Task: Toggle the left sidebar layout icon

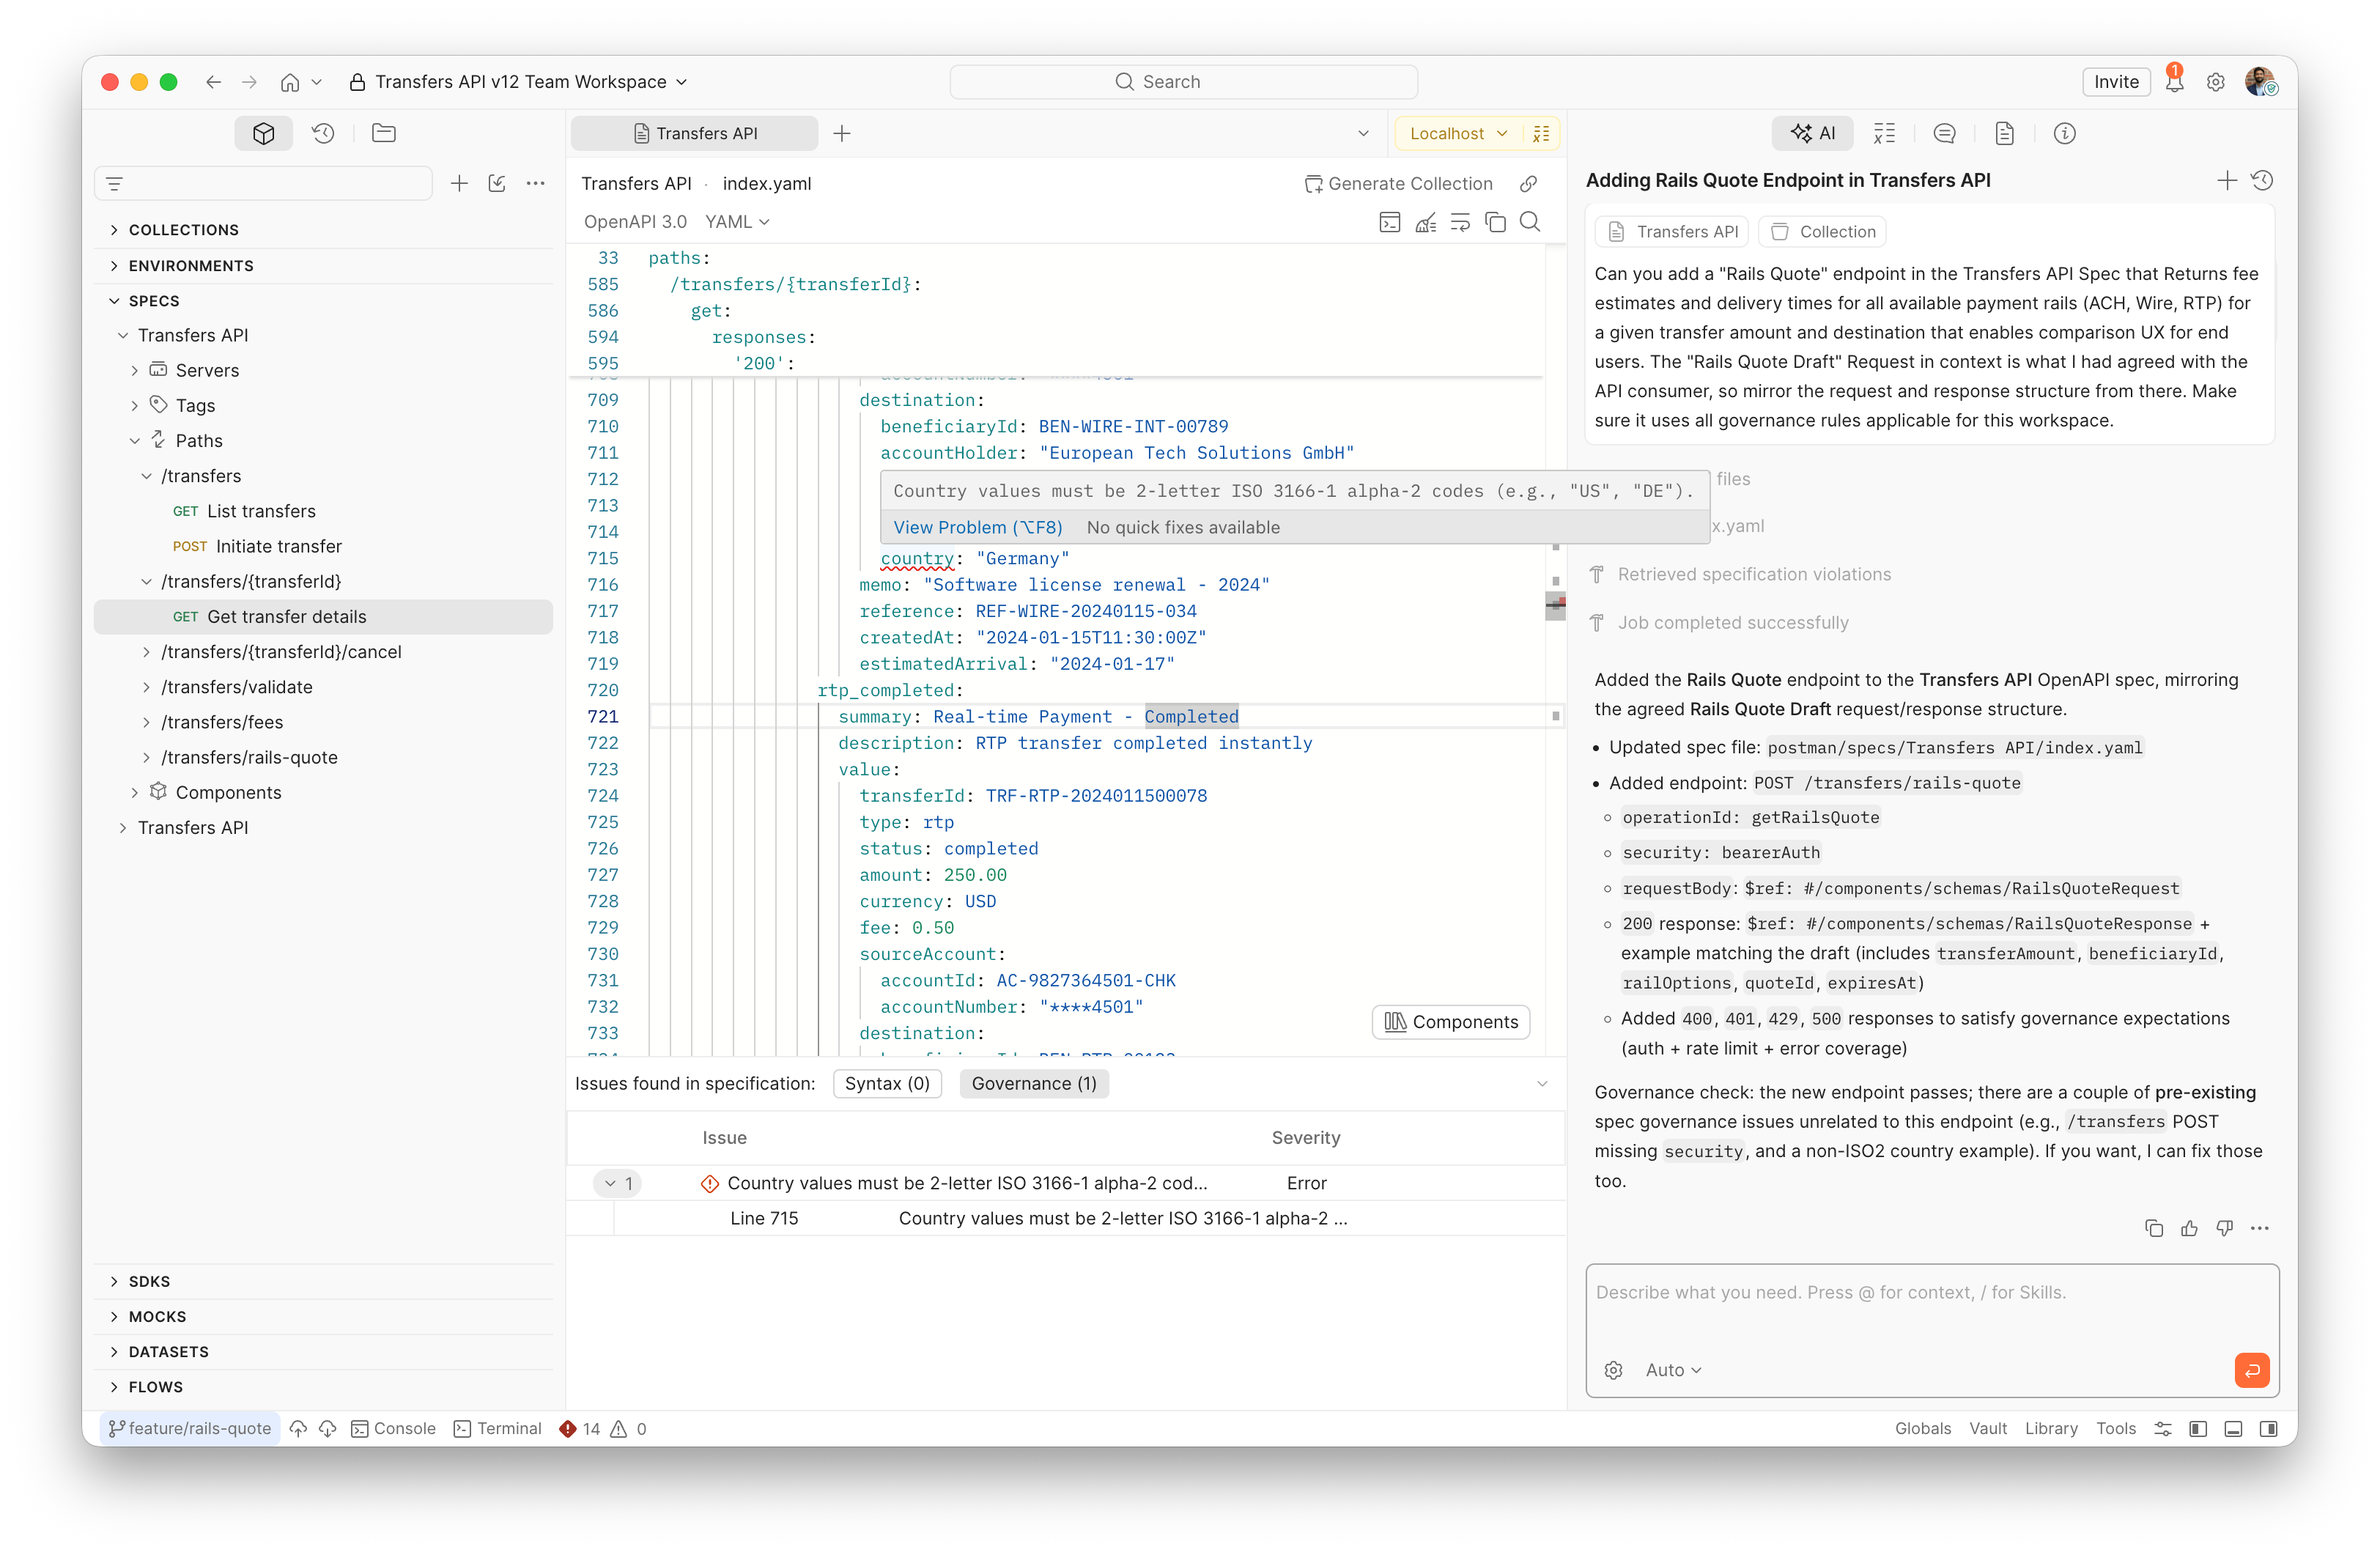Action: 2198,1428
